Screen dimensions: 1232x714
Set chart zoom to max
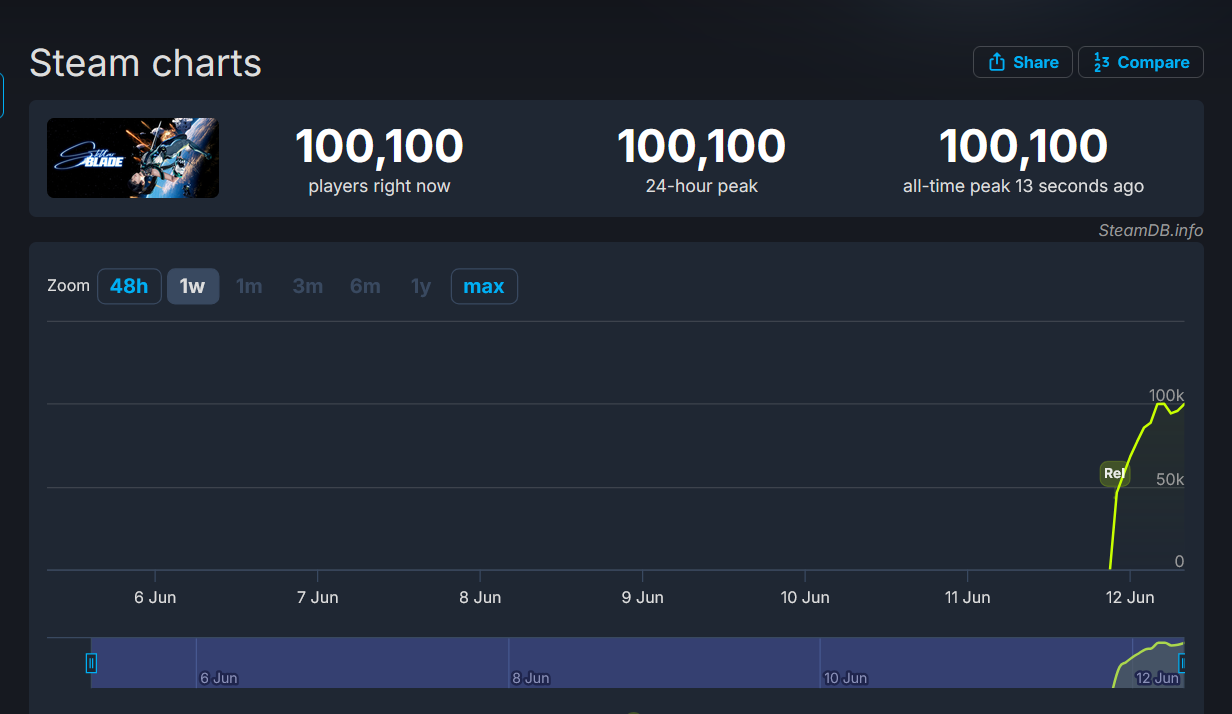coord(484,286)
